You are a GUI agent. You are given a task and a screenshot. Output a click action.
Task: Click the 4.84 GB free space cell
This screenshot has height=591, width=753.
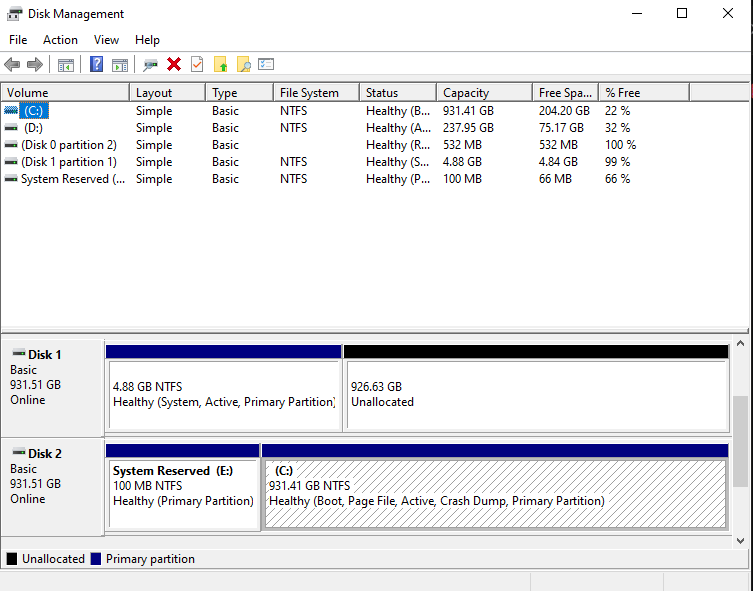tap(558, 162)
